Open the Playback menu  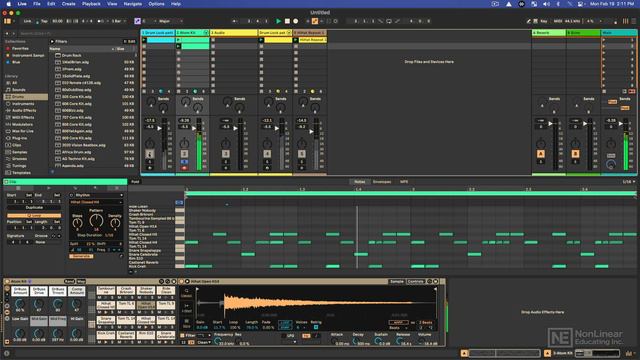[x=91, y=4]
